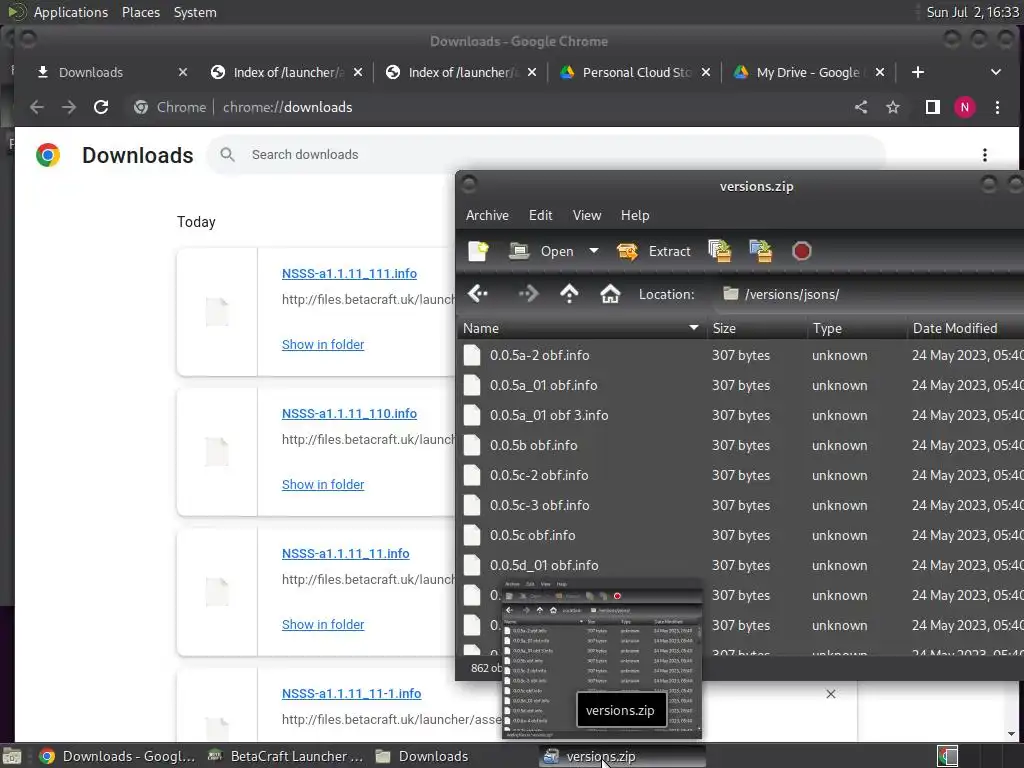The image size is (1024, 768).
Task: Open Chrome three-dot main menu
Action: [x=997, y=107]
